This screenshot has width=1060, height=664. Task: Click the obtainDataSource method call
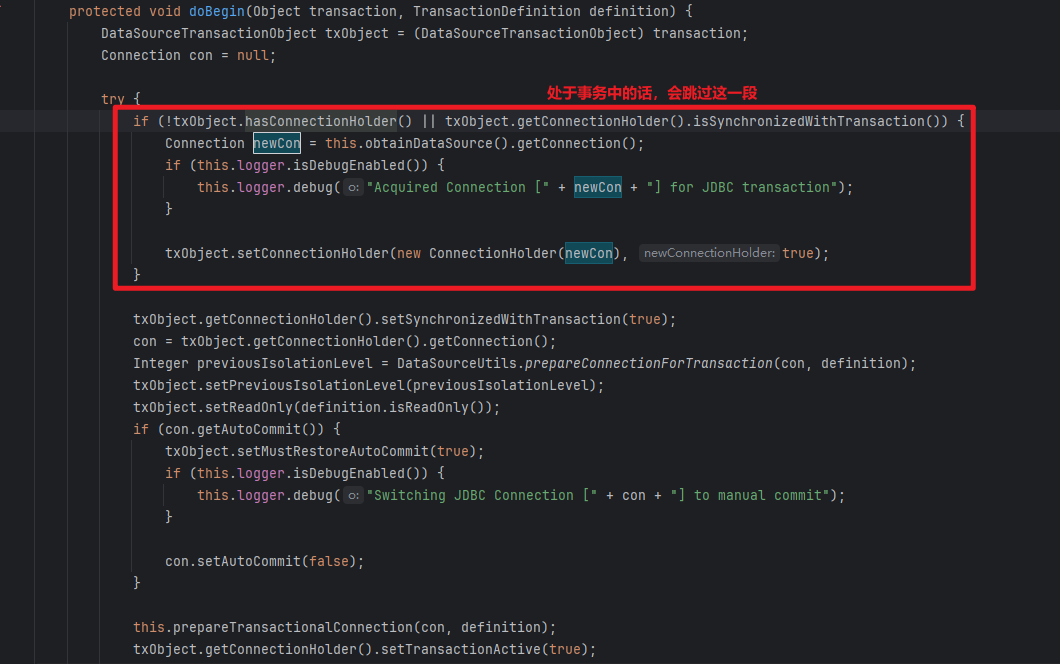[x=429, y=143]
